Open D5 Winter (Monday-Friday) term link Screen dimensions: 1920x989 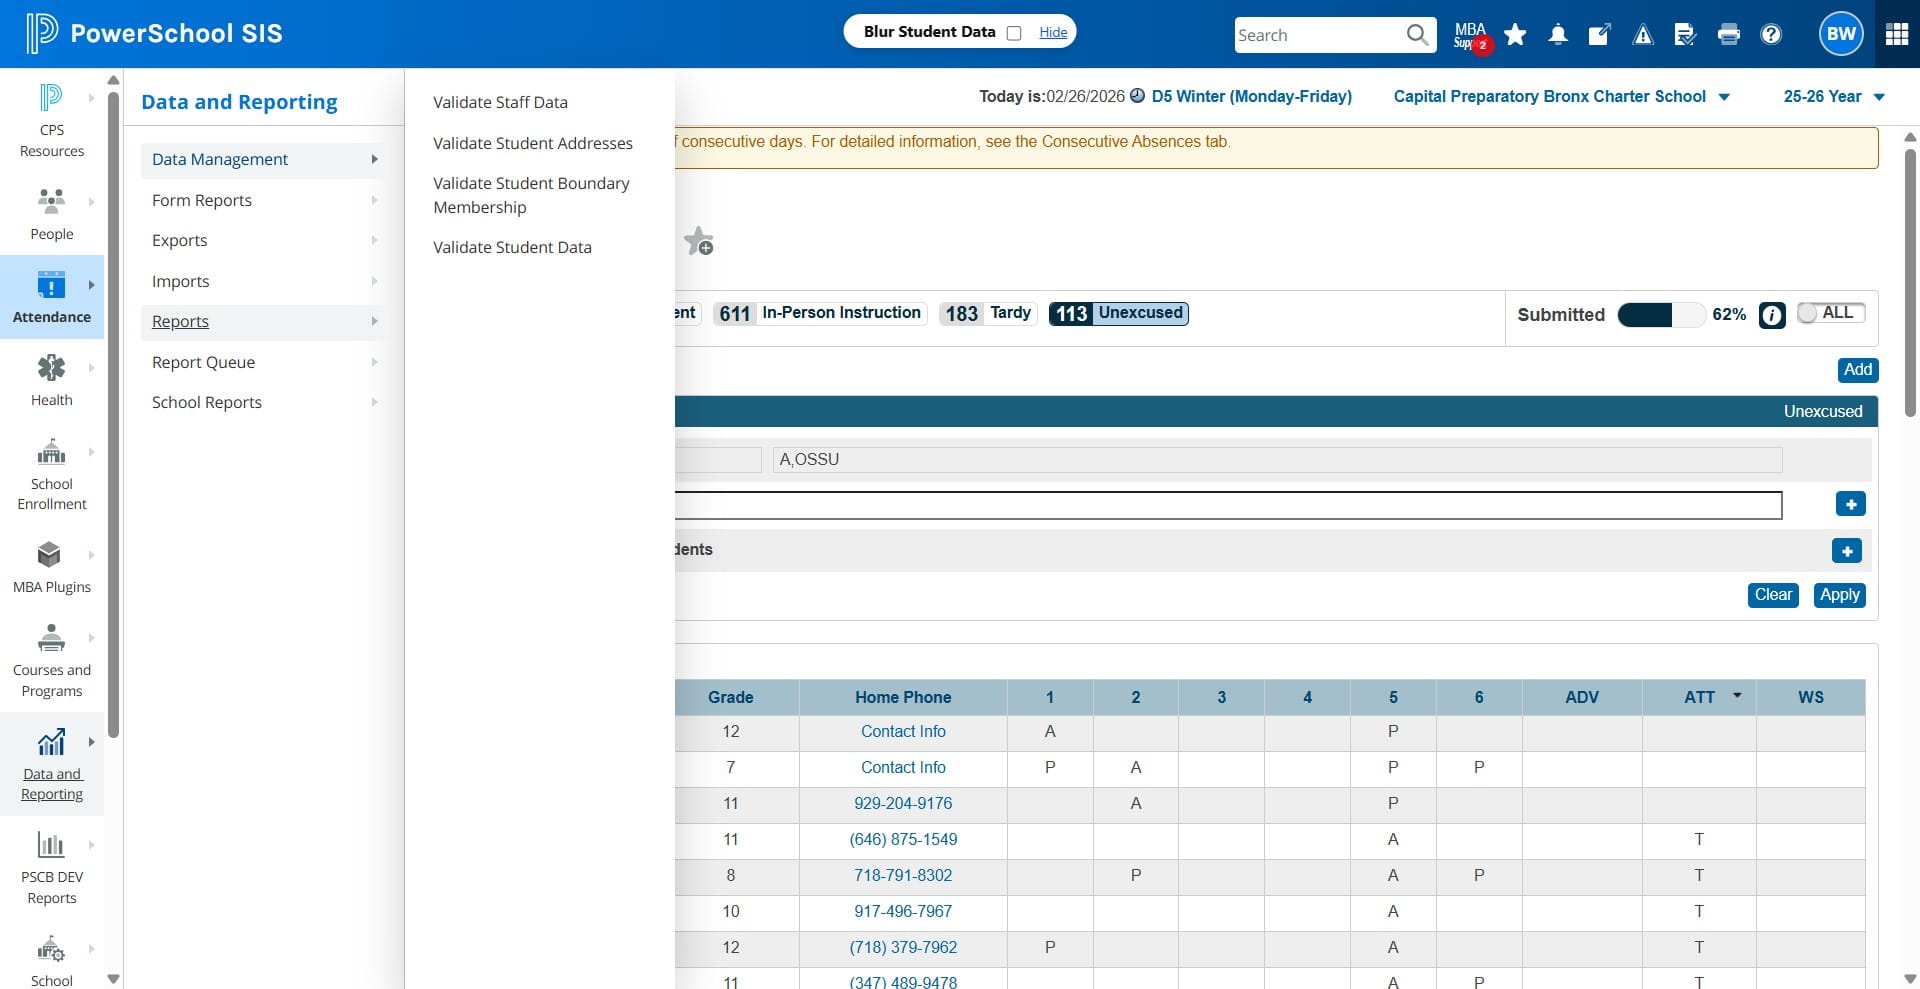pyautogui.click(x=1251, y=97)
